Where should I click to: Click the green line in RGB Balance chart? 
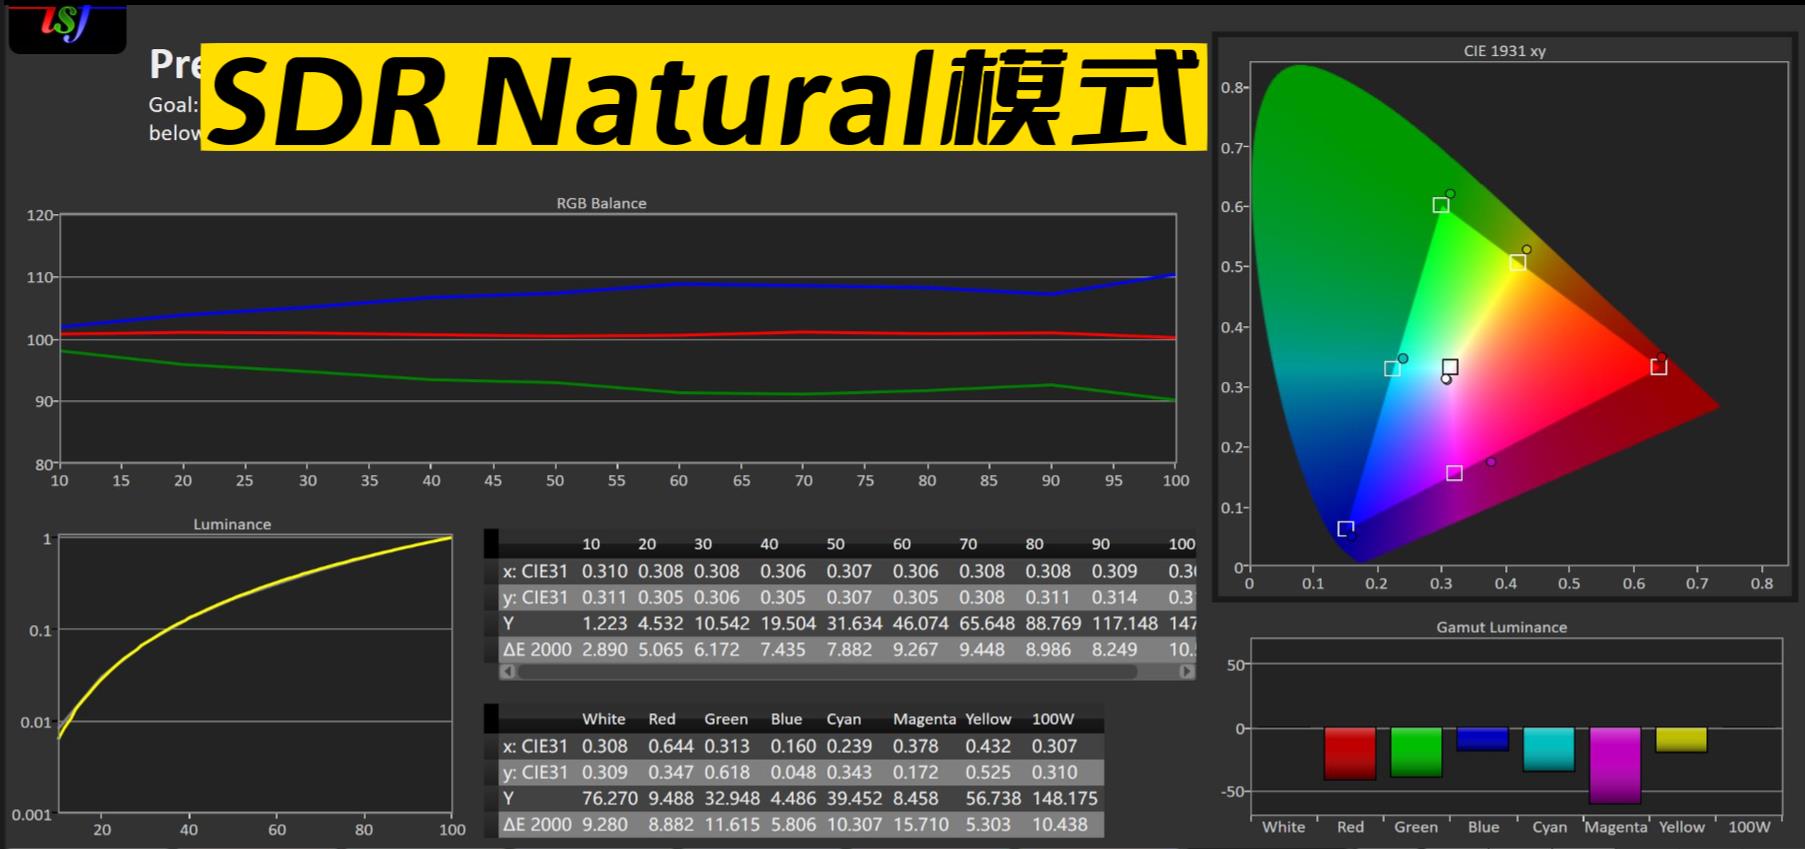tap(617, 387)
